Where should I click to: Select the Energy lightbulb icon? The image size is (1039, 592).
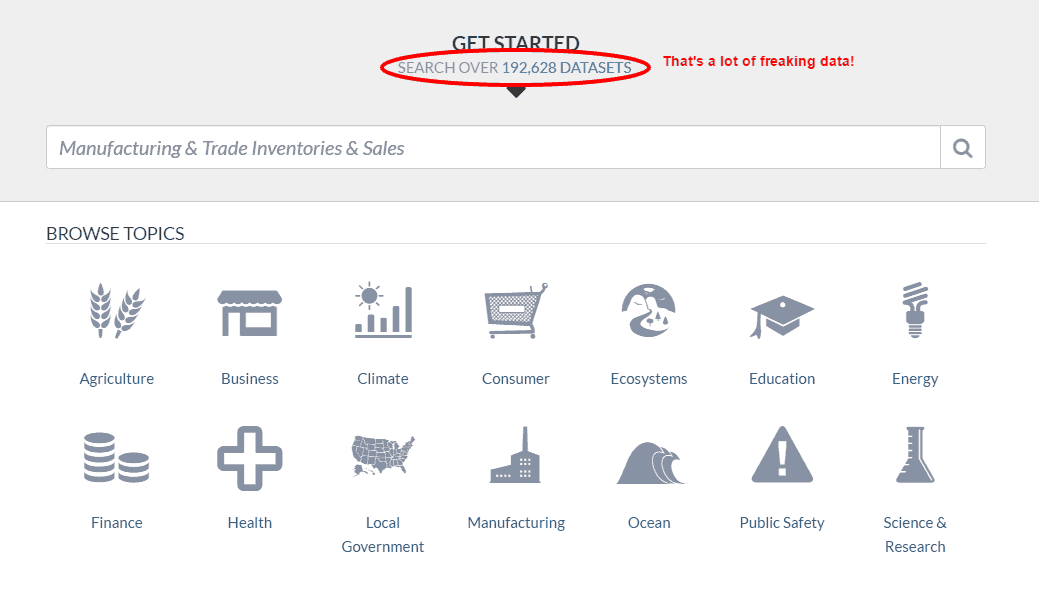914,310
